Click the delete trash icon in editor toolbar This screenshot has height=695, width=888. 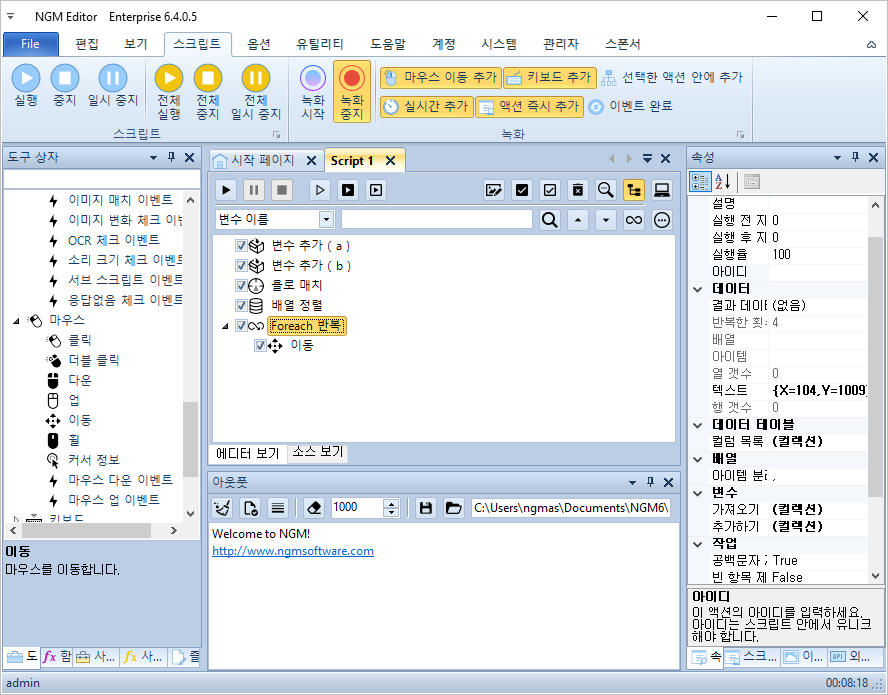point(577,190)
